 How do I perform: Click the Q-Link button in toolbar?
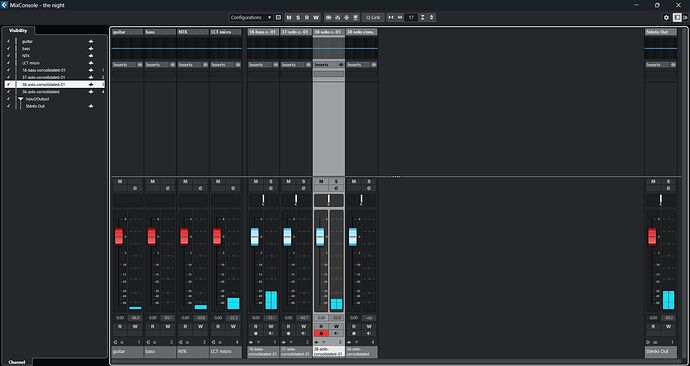[x=373, y=18]
